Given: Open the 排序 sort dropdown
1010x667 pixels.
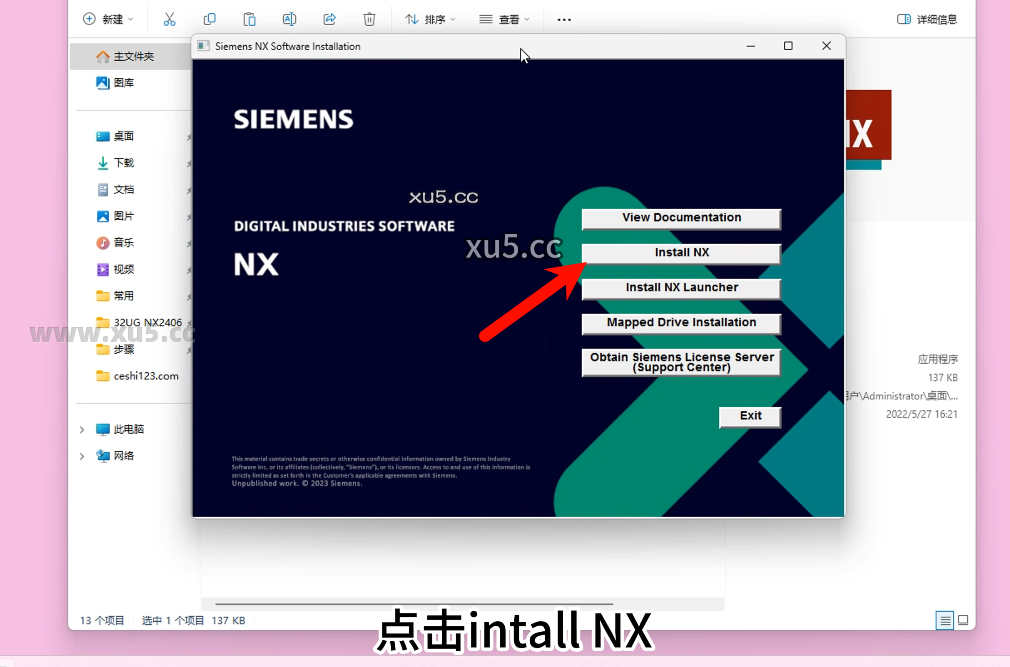Looking at the screenshot, I should coord(430,18).
